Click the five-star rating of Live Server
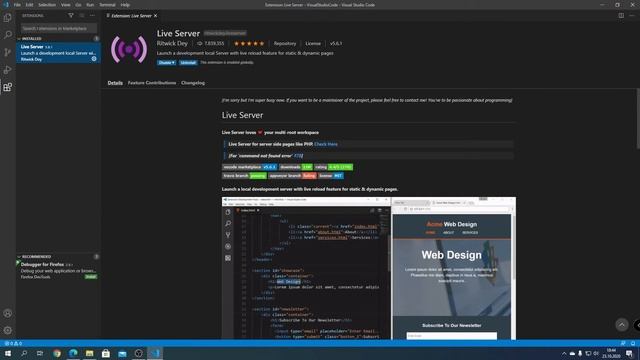This screenshot has height=360, width=640. 249,43
